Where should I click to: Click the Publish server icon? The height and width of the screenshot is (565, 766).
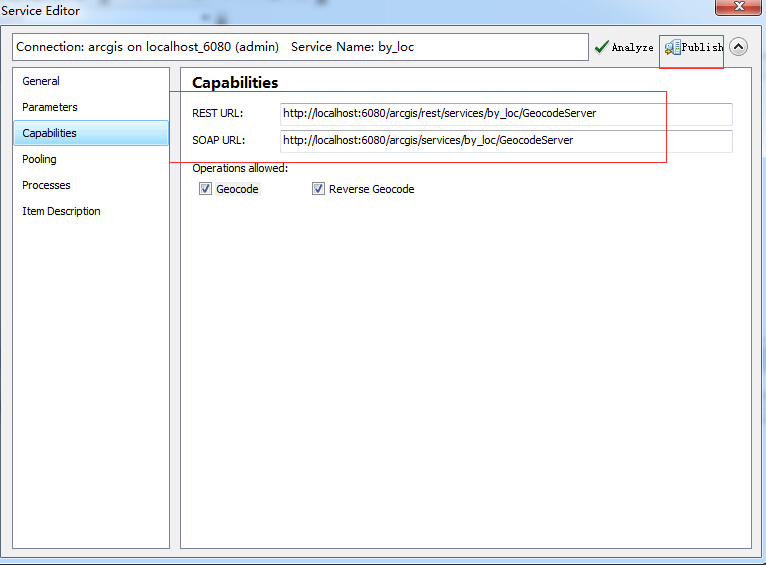(x=672, y=47)
